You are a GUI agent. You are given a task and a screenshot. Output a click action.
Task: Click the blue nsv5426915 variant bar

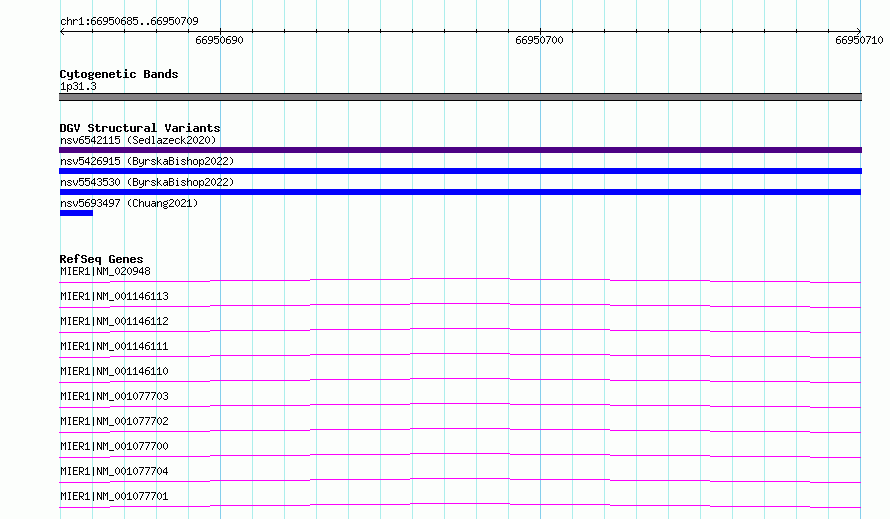(460, 171)
